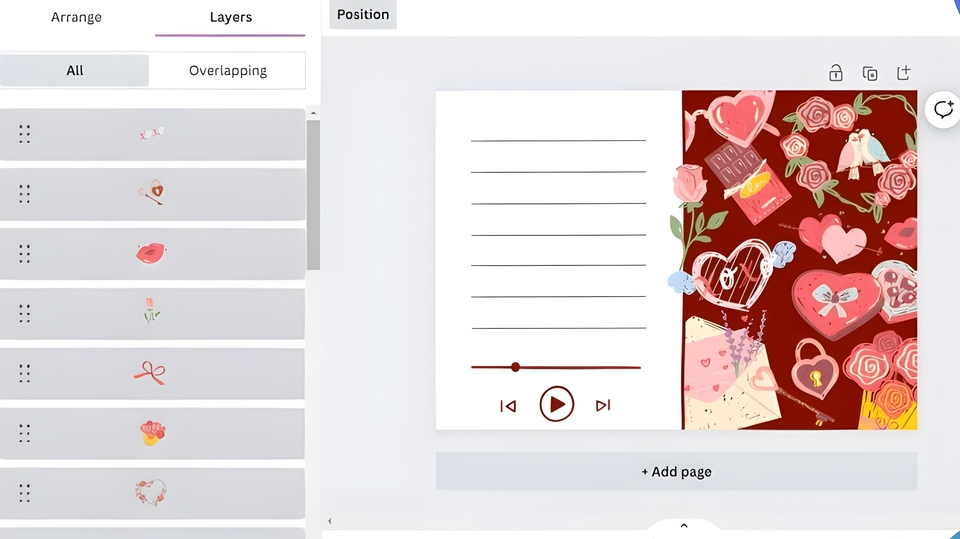The width and height of the screenshot is (960, 539).
Task: Select the heart wreath layer thumbnail
Action: (151, 492)
